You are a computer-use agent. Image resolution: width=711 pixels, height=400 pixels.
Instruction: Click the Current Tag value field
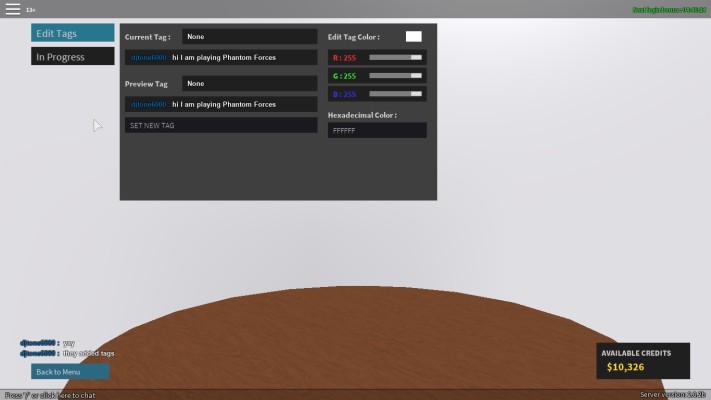coord(249,37)
